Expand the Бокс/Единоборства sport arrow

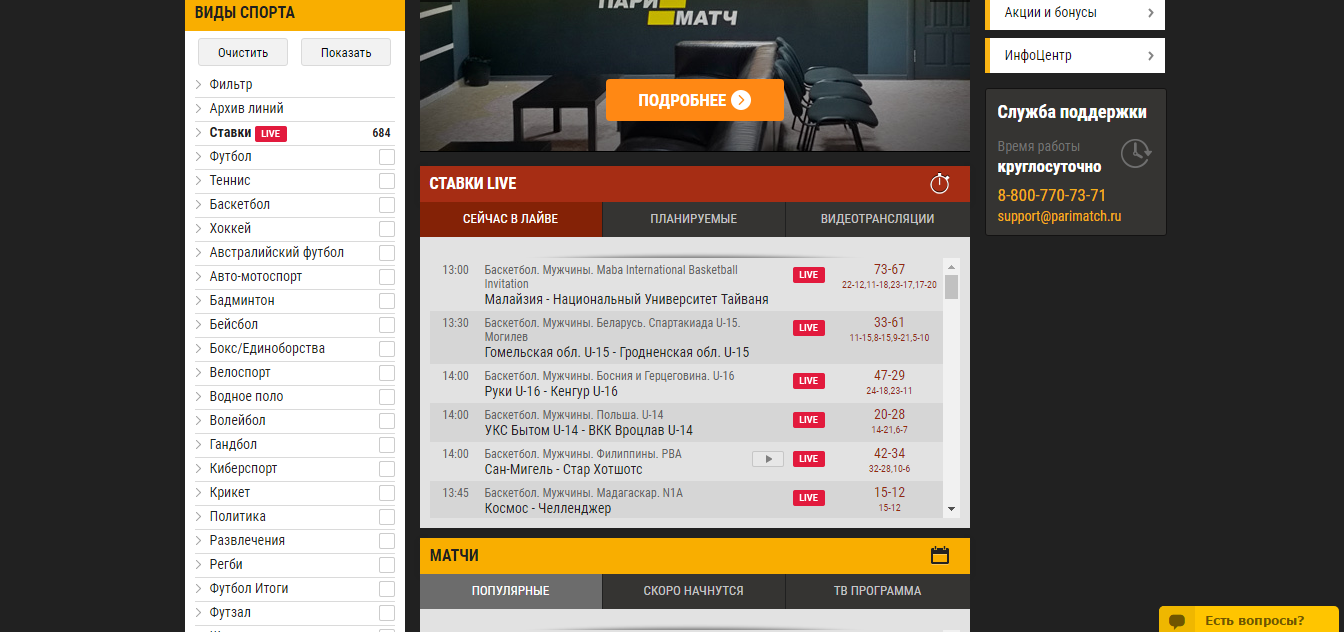coord(198,349)
